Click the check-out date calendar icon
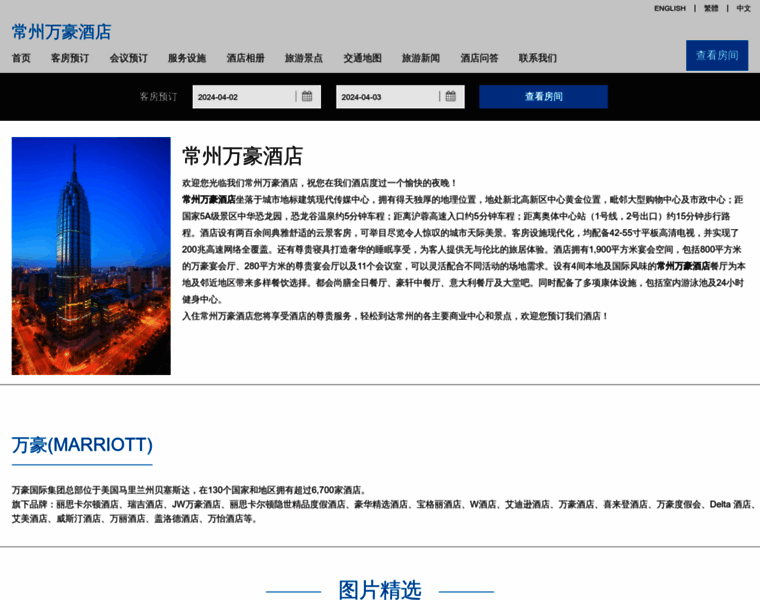The height and width of the screenshot is (600, 760). coord(450,97)
